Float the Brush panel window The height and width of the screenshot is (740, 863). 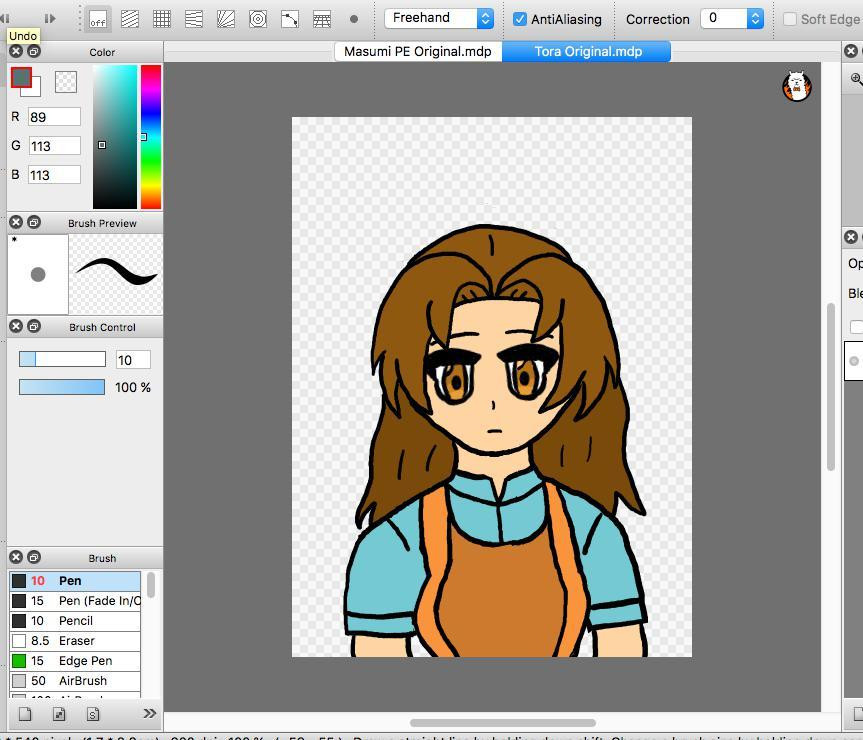[34, 557]
